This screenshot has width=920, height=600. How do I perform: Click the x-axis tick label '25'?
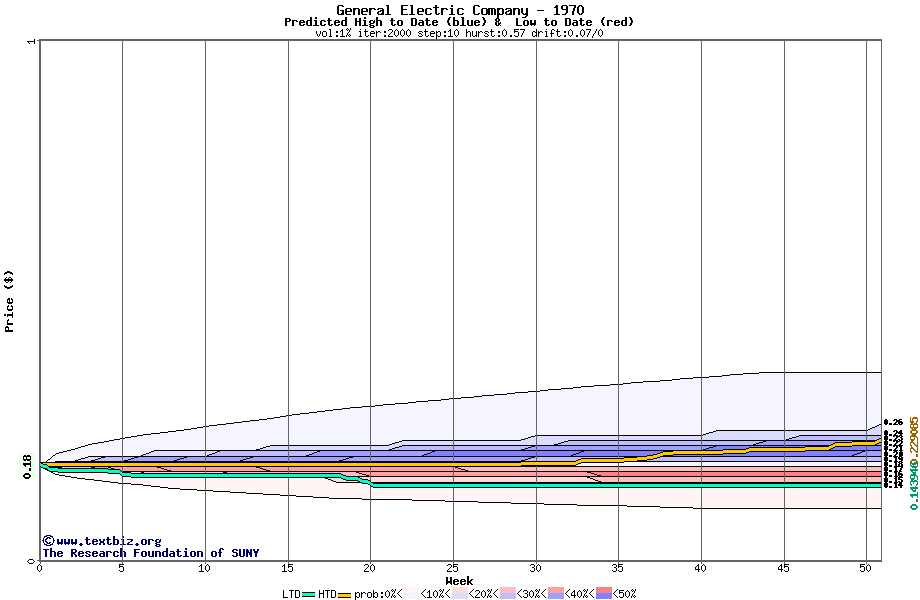[x=452, y=568]
